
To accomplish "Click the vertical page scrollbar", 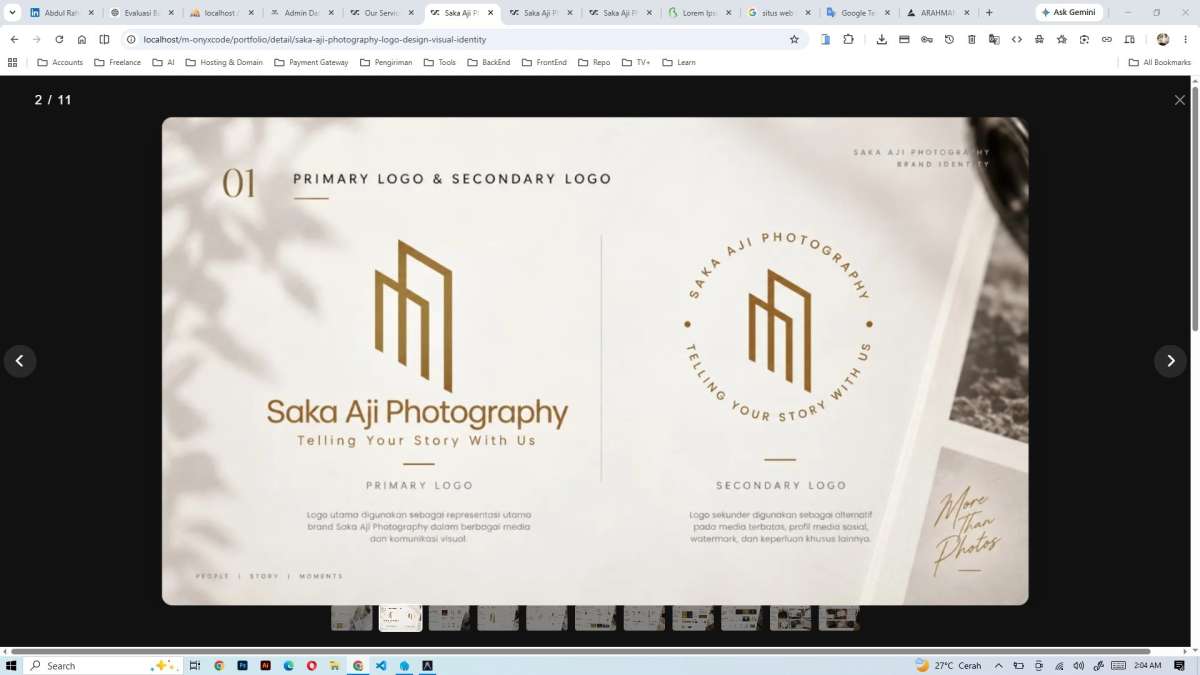I will (x=1195, y=210).
